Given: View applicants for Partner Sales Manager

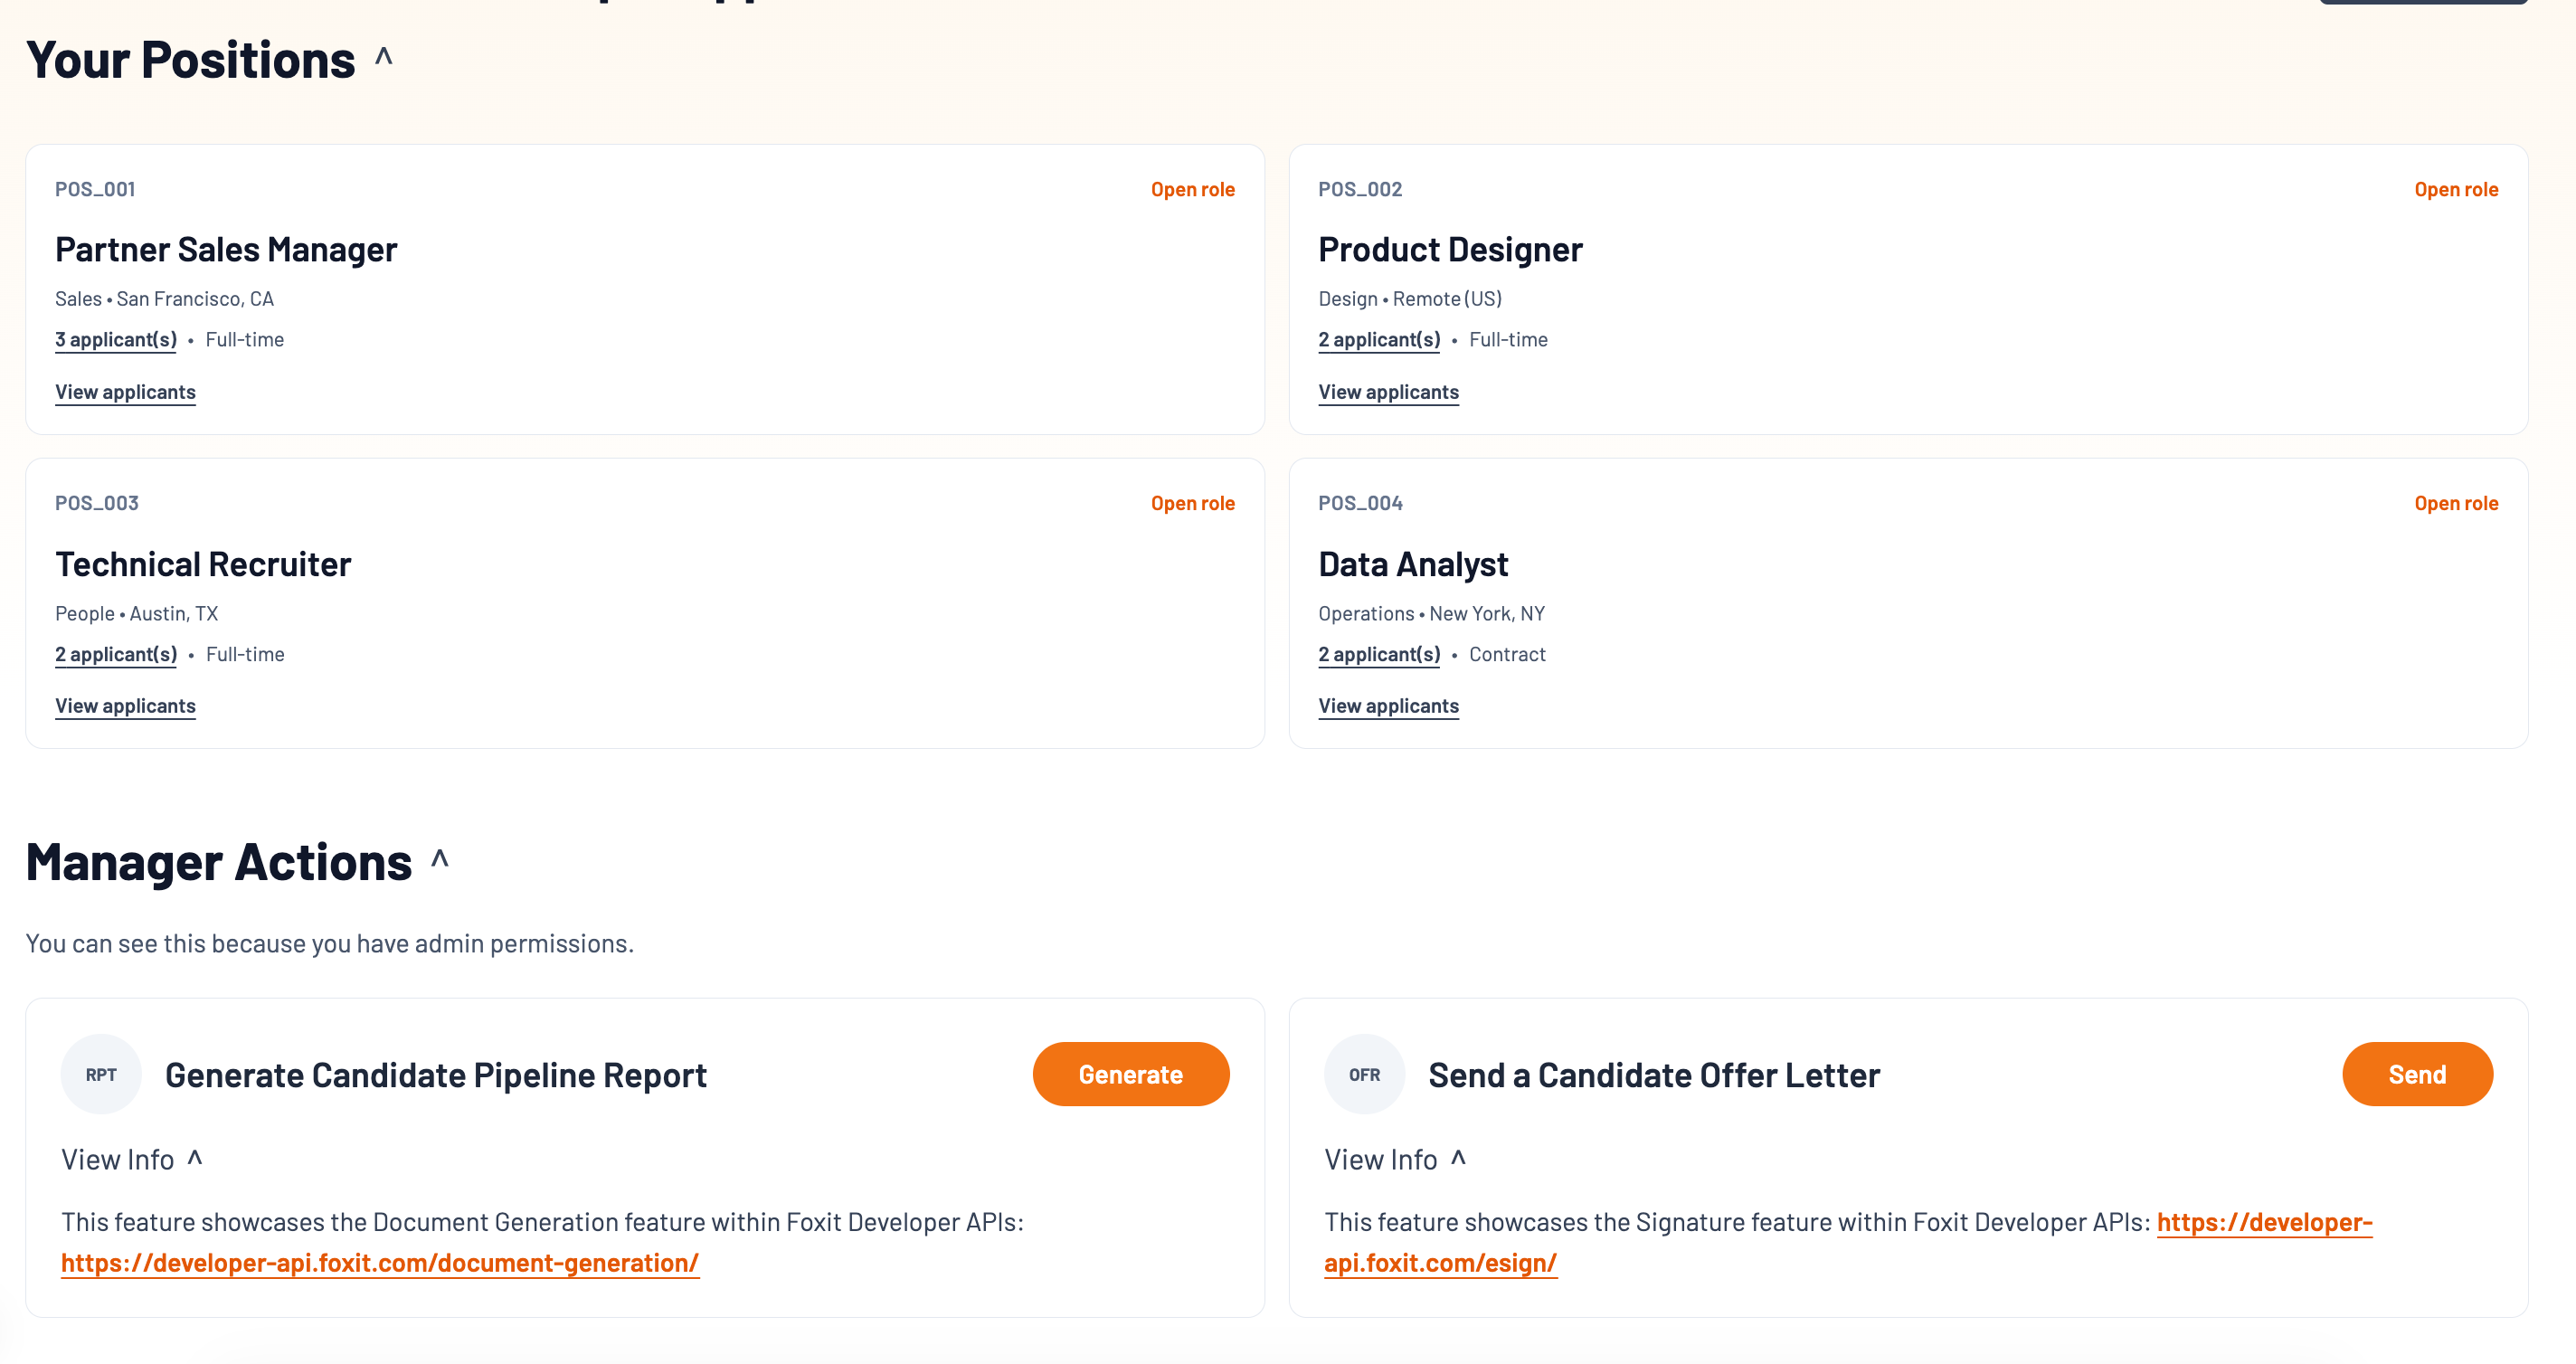Looking at the screenshot, I should click(125, 392).
